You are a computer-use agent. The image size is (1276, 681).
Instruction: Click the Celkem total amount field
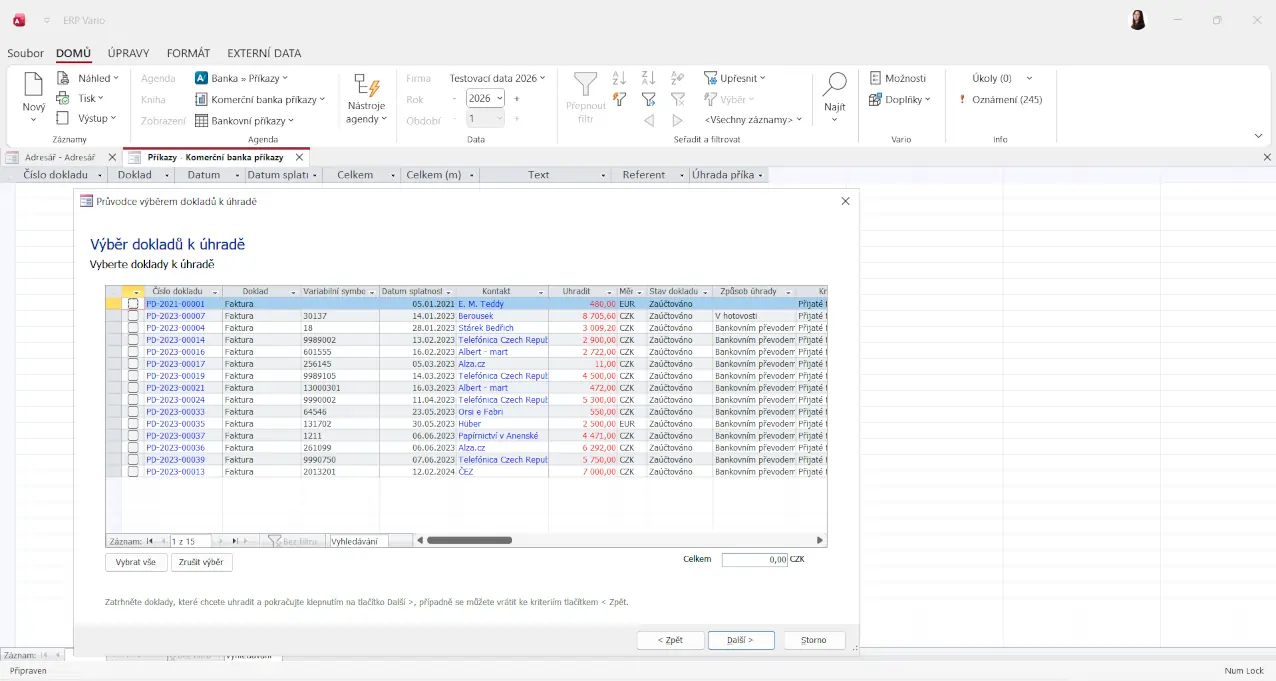tap(754, 560)
